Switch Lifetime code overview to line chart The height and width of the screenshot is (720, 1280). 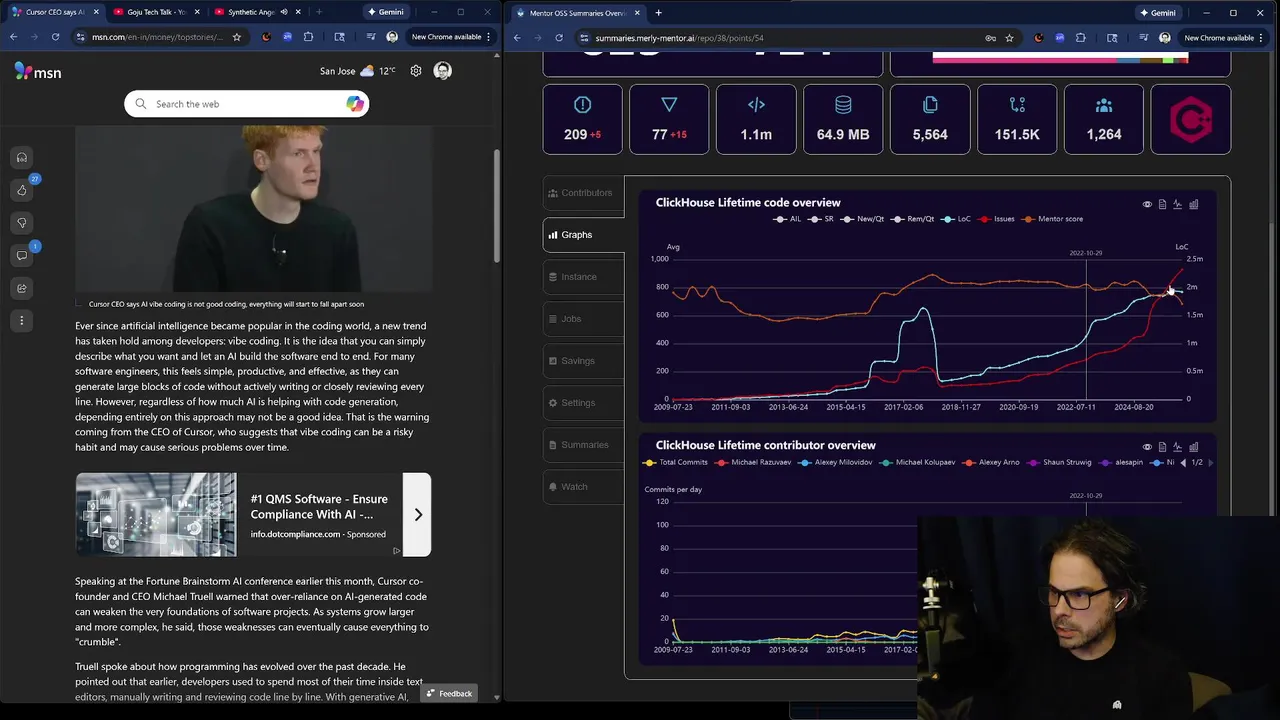(x=1178, y=204)
